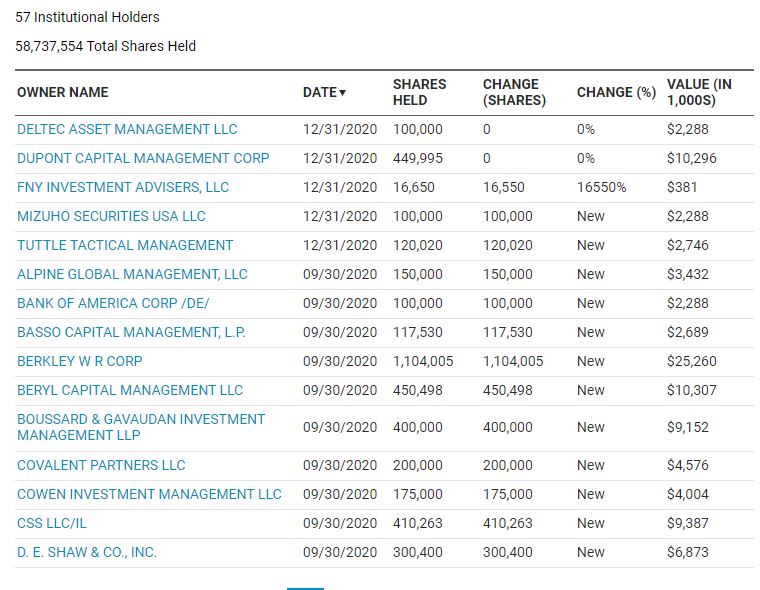
Task: Click 120,020 shares held in TUTTLE row
Action: point(417,245)
